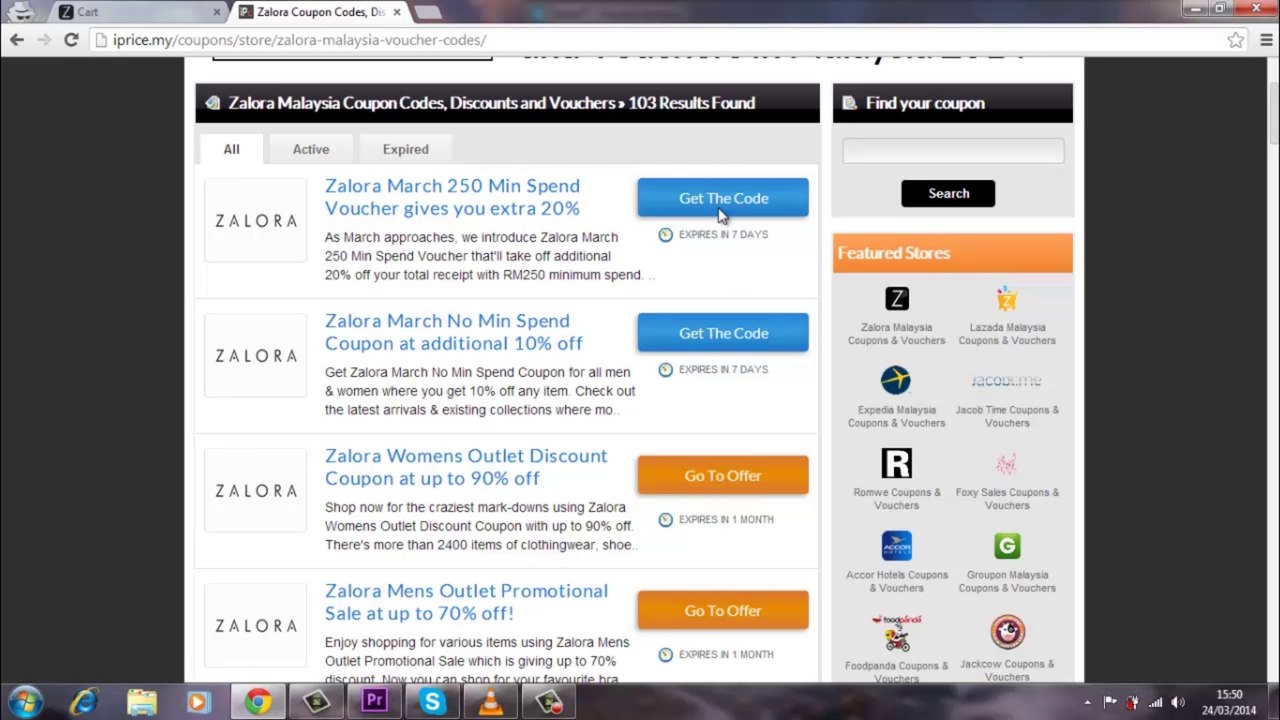Image resolution: width=1280 pixels, height=720 pixels.
Task: Show hidden system tray icons
Action: (1087, 702)
